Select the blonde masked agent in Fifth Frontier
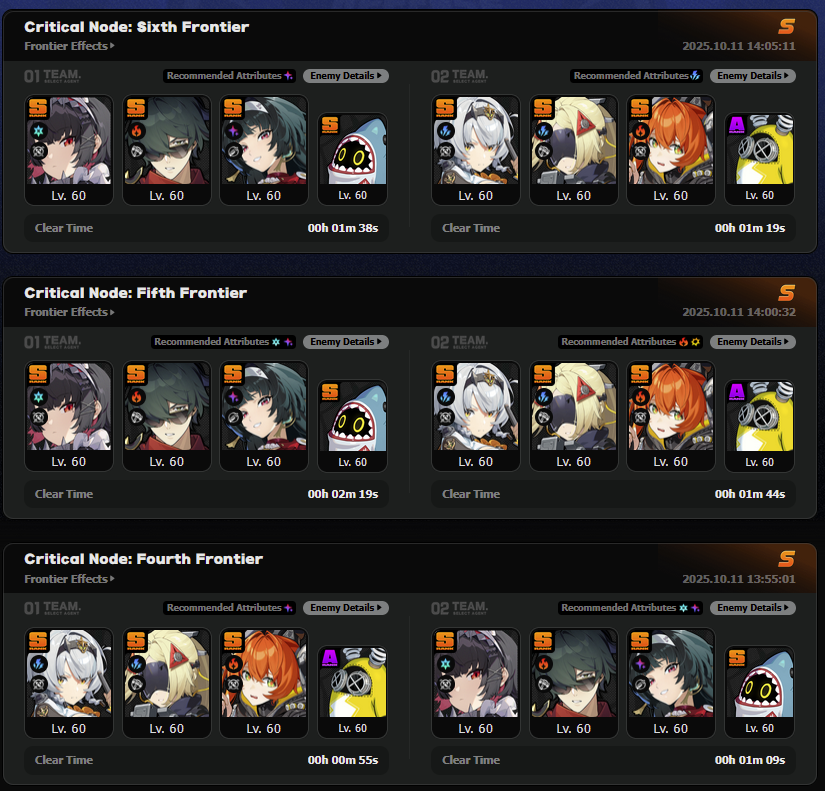Screen dimensions: 825x791 (x=574, y=416)
